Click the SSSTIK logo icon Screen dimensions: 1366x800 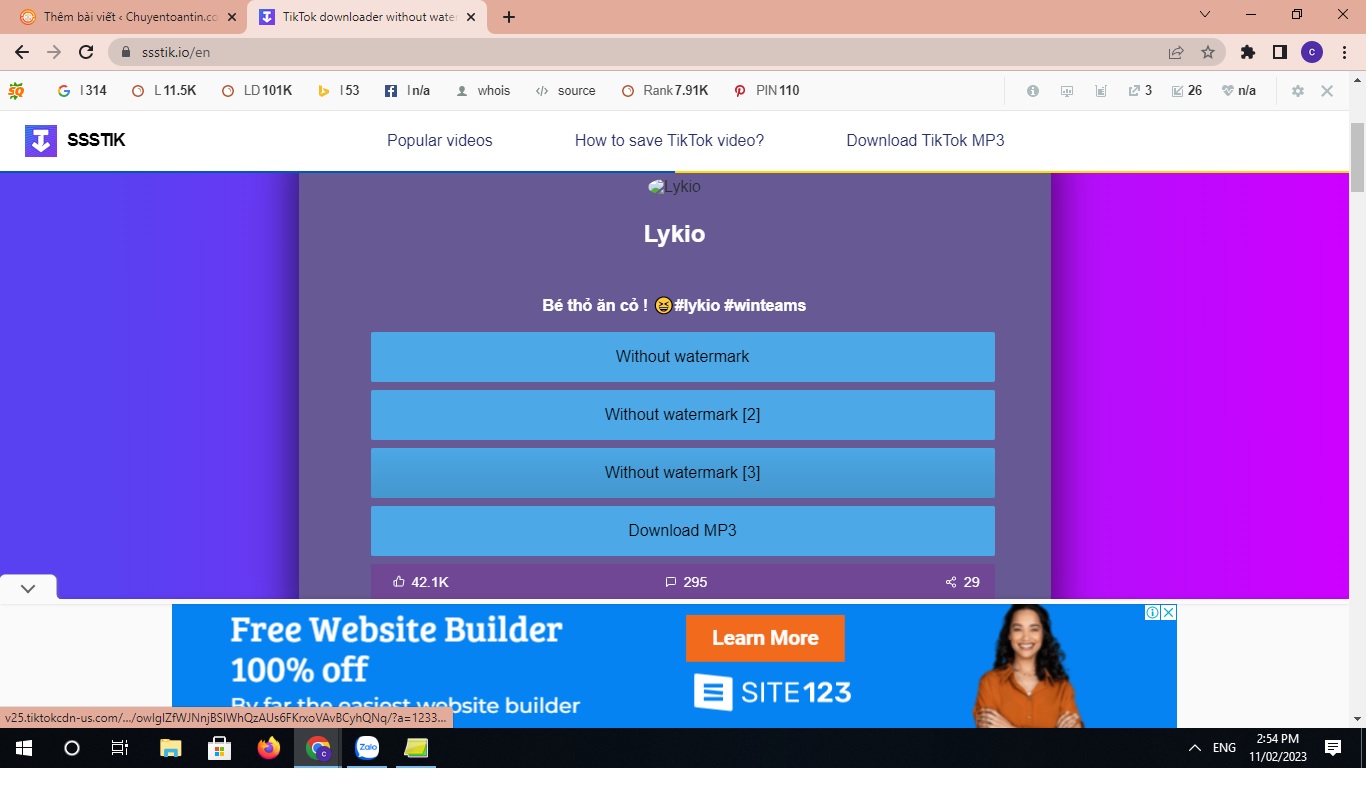click(41, 141)
